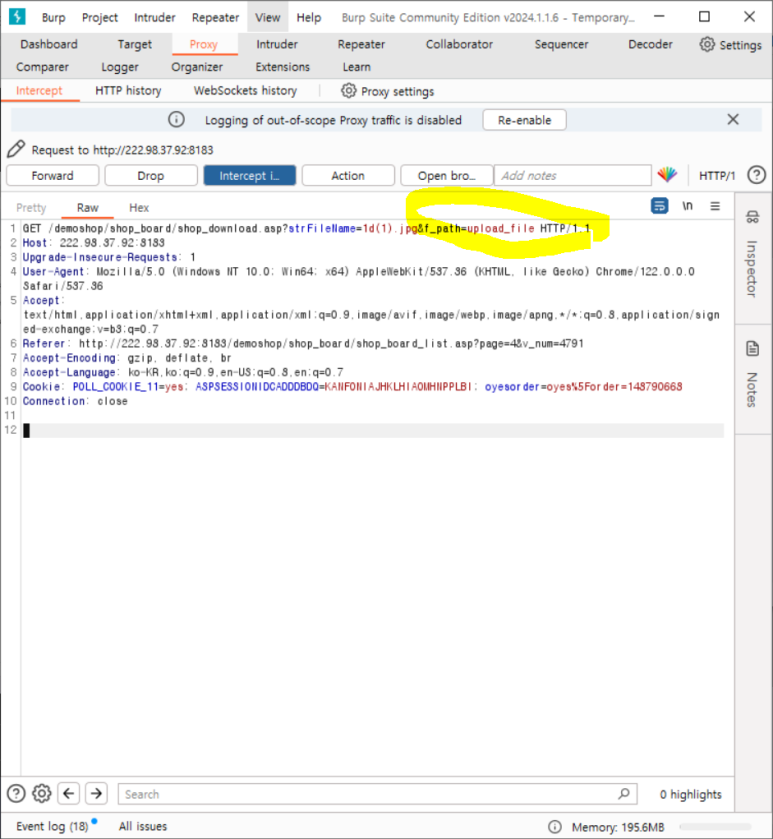This screenshot has height=839, width=773.
Task: Click the Host header line in request
Action: pos(94,243)
